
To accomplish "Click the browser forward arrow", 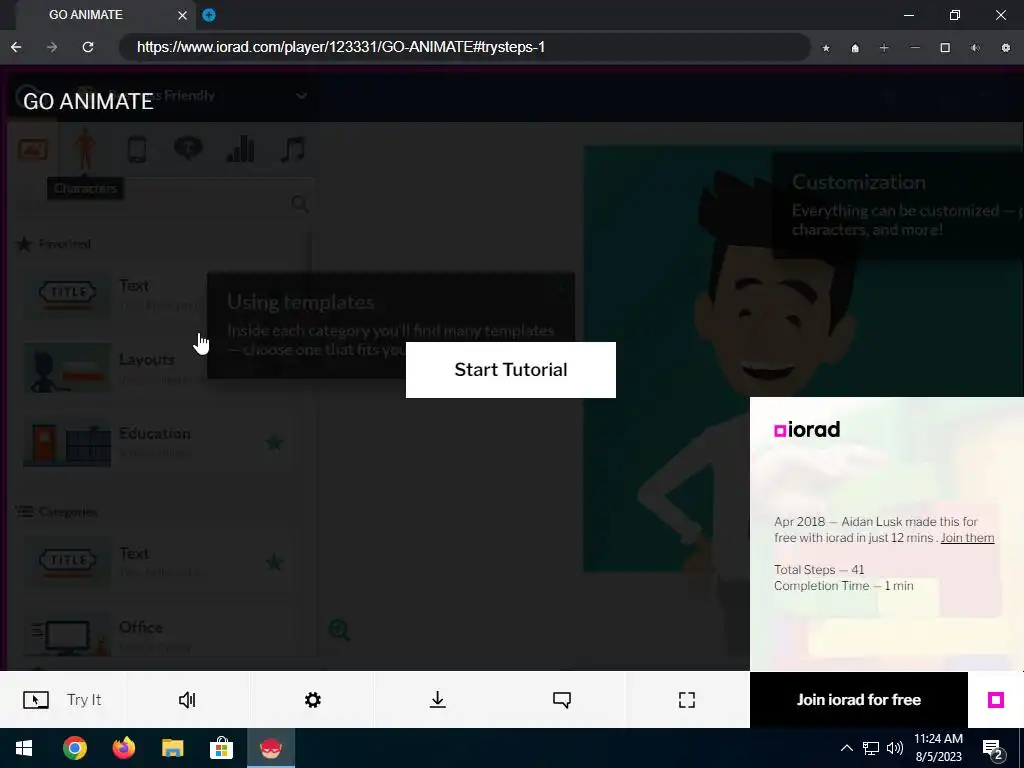I will point(52,47).
